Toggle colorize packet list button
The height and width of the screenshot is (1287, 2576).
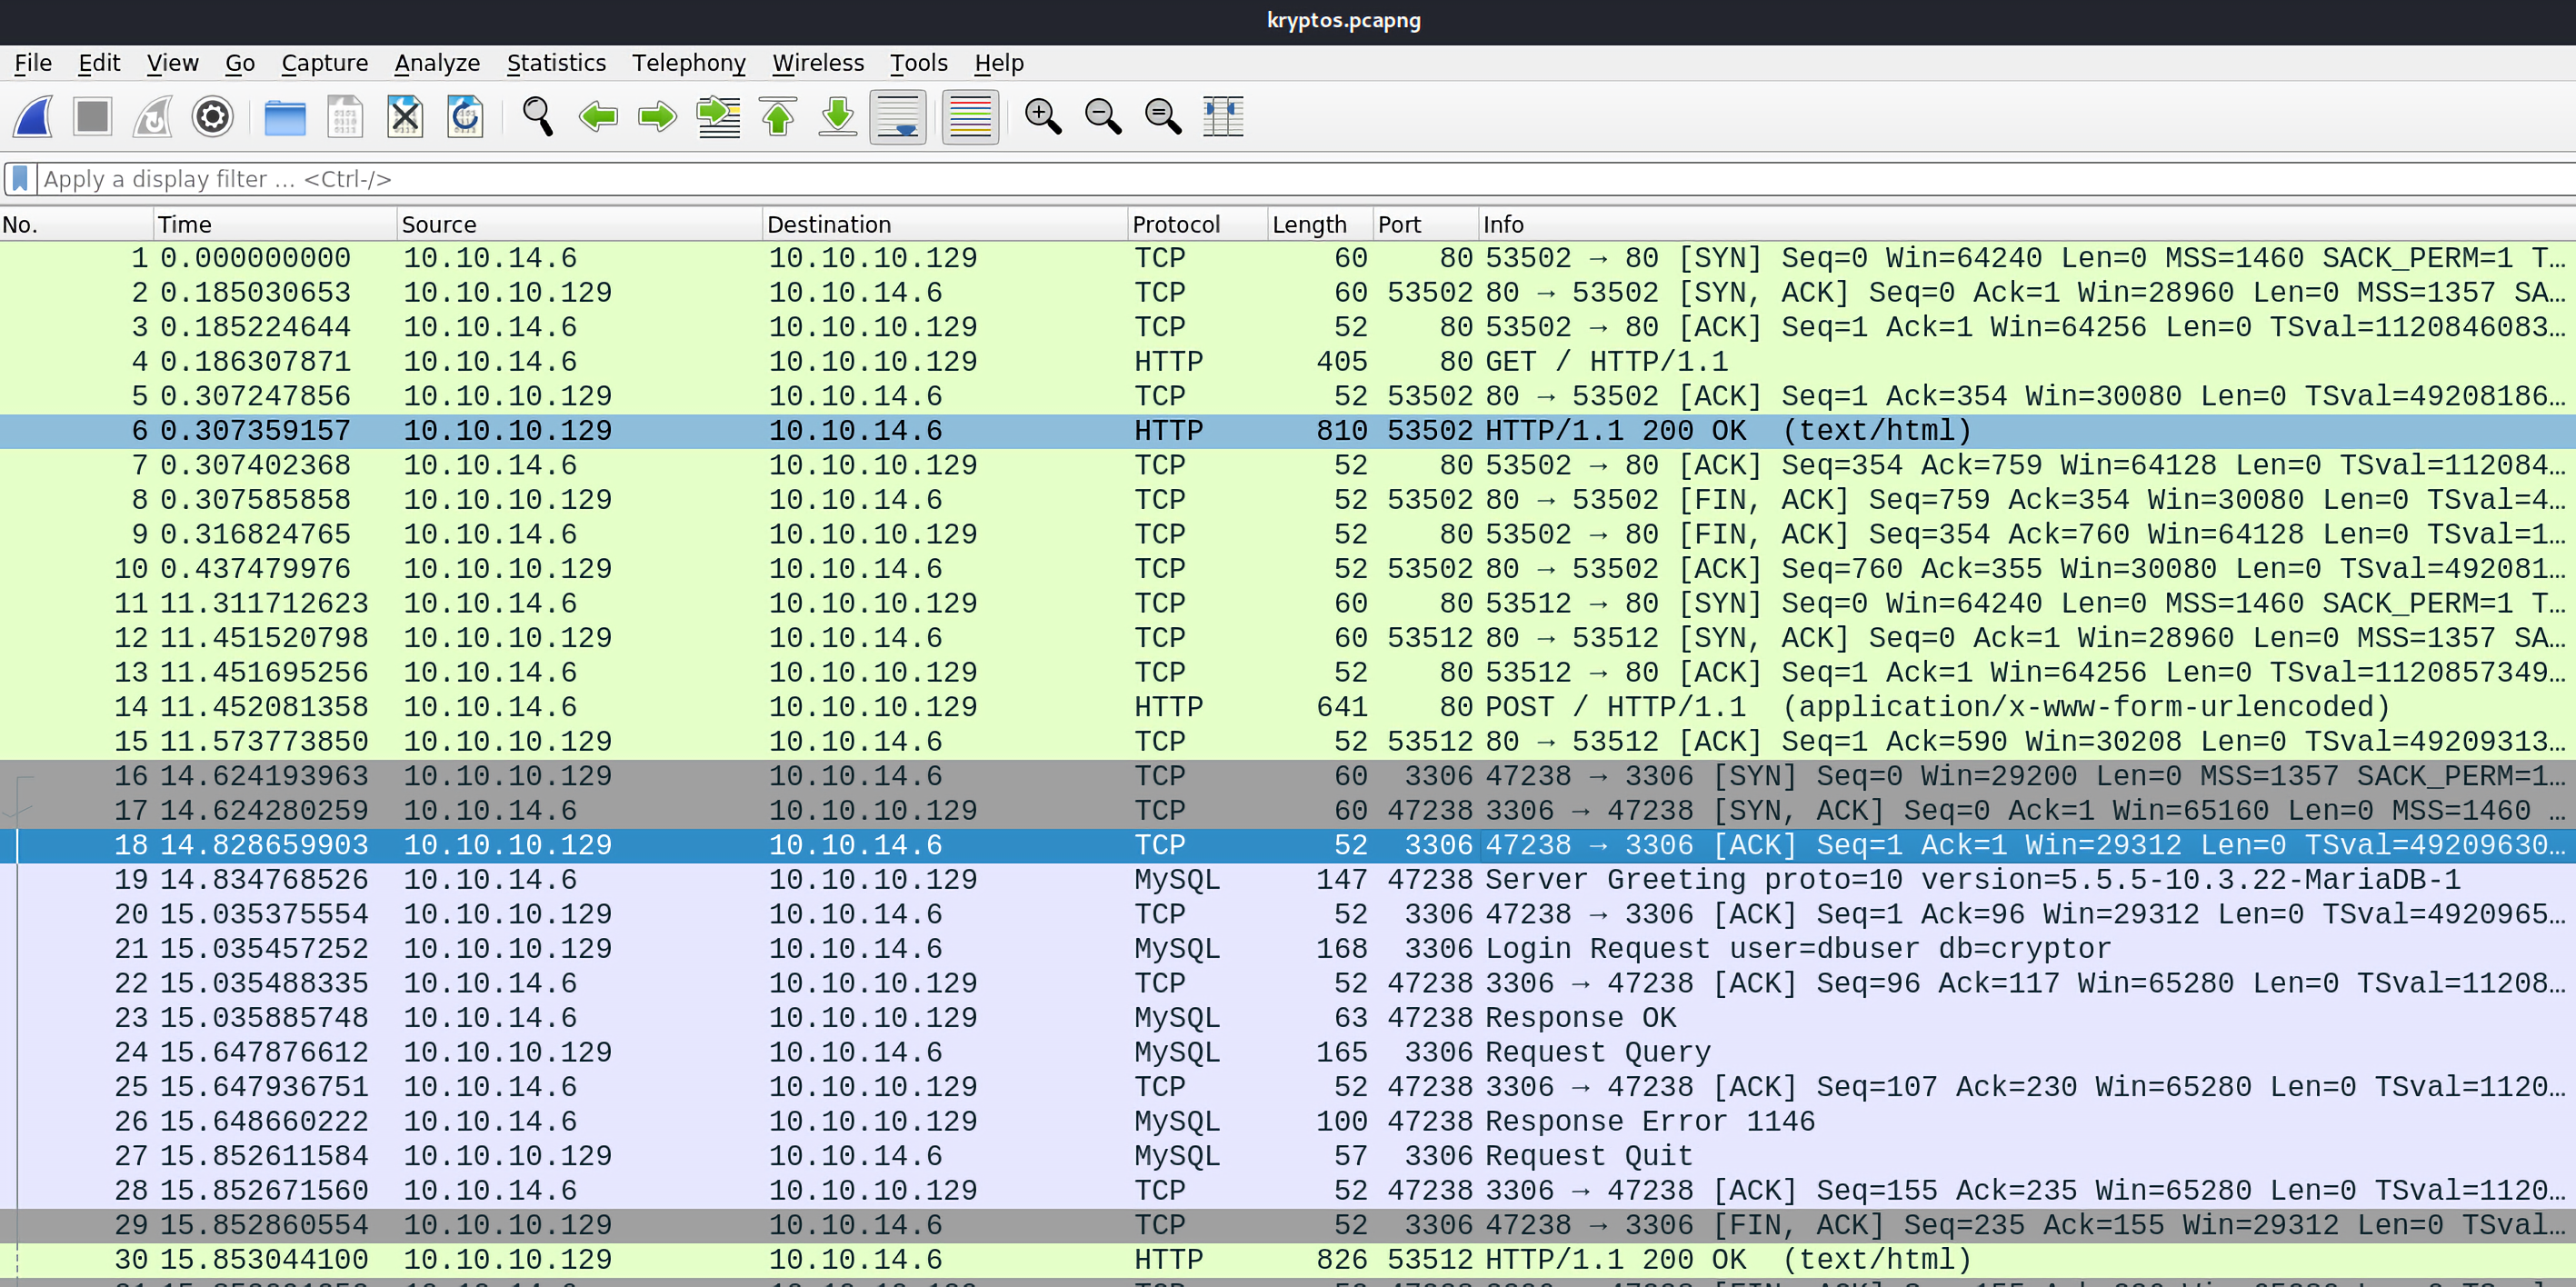(x=970, y=117)
